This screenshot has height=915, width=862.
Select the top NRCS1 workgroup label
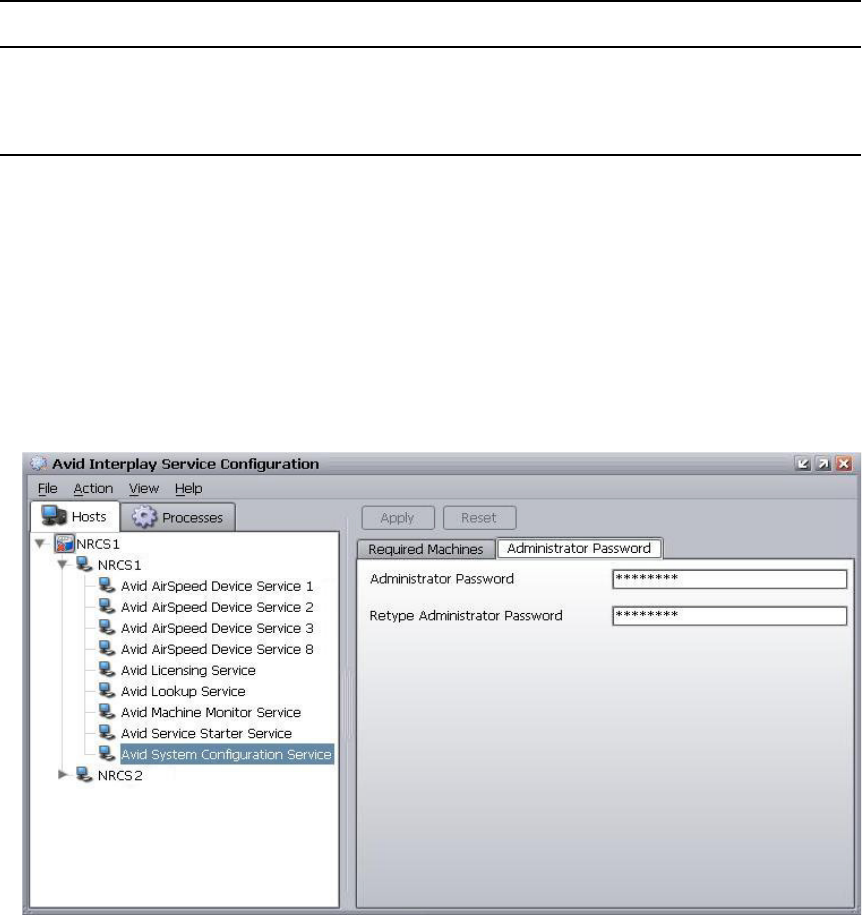tap(98, 544)
